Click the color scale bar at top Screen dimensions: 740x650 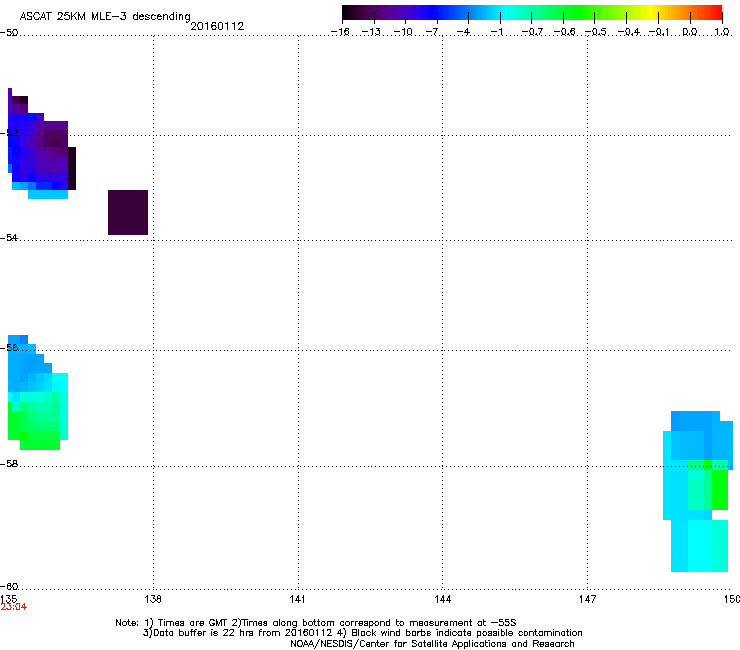(532, 13)
